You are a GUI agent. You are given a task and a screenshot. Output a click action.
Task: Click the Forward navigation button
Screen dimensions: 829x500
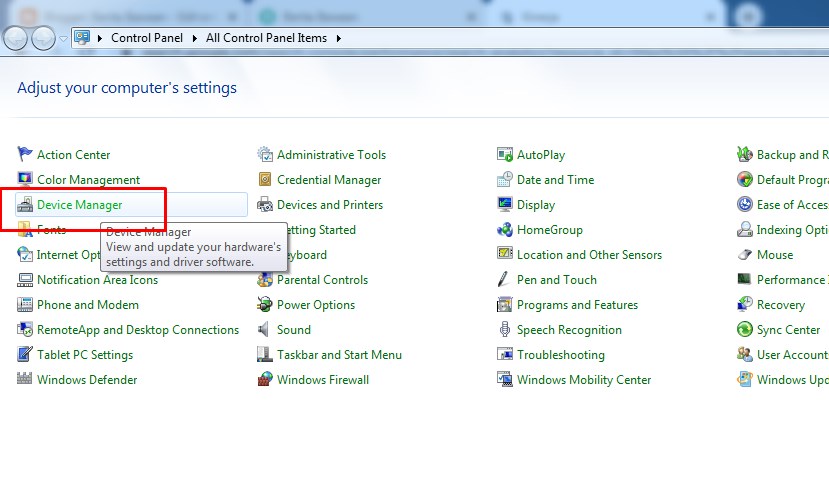click(43, 38)
